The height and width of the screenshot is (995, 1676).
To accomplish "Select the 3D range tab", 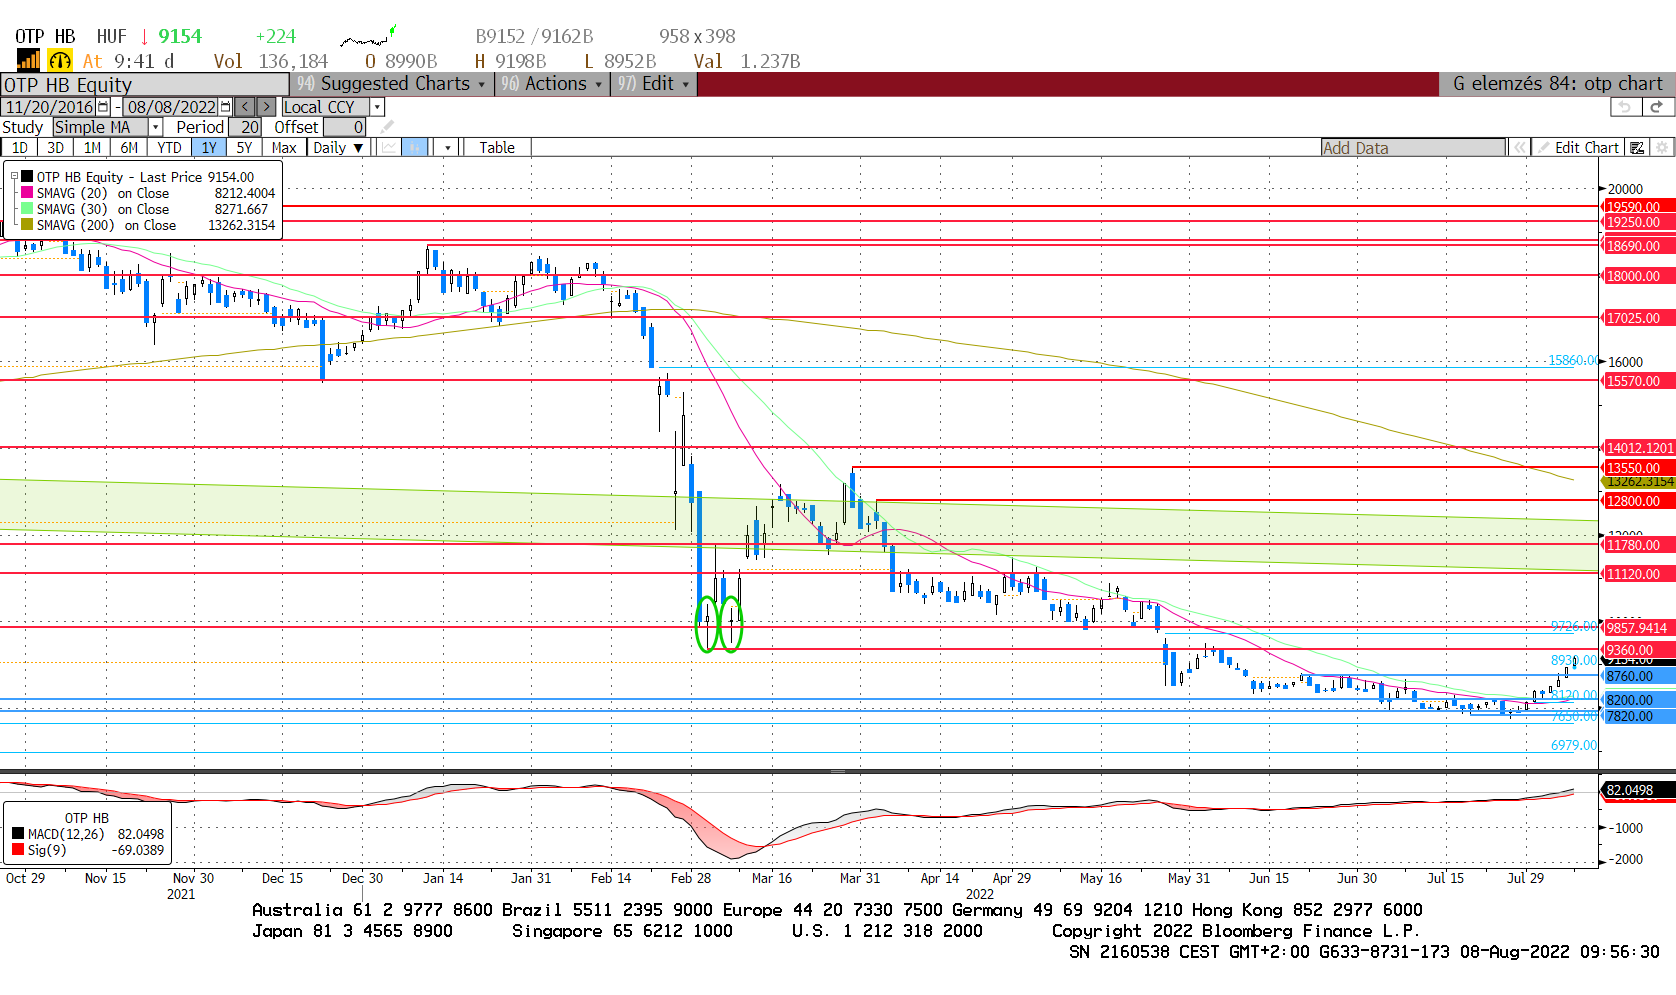I will (55, 148).
